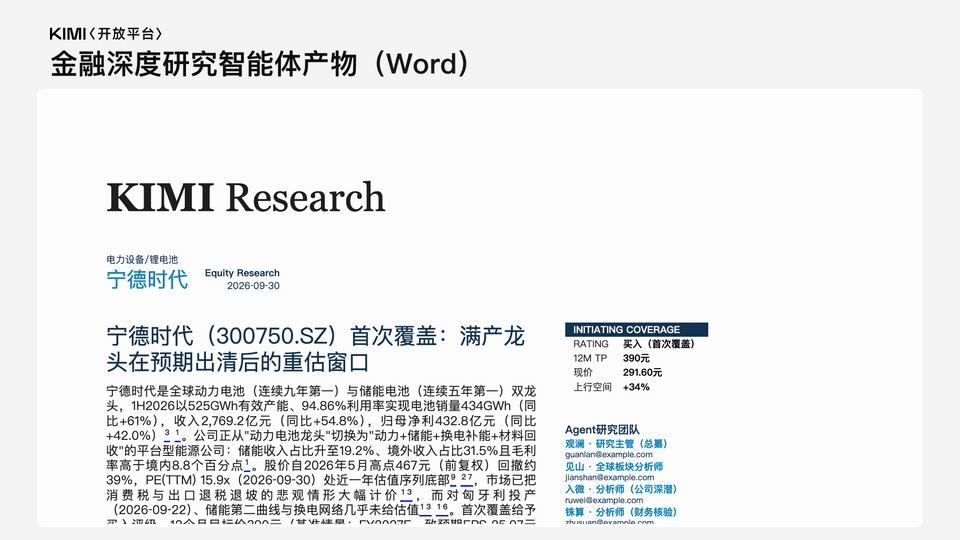
Task: Click email ruwei@example.com
Action: coord(604,500)
